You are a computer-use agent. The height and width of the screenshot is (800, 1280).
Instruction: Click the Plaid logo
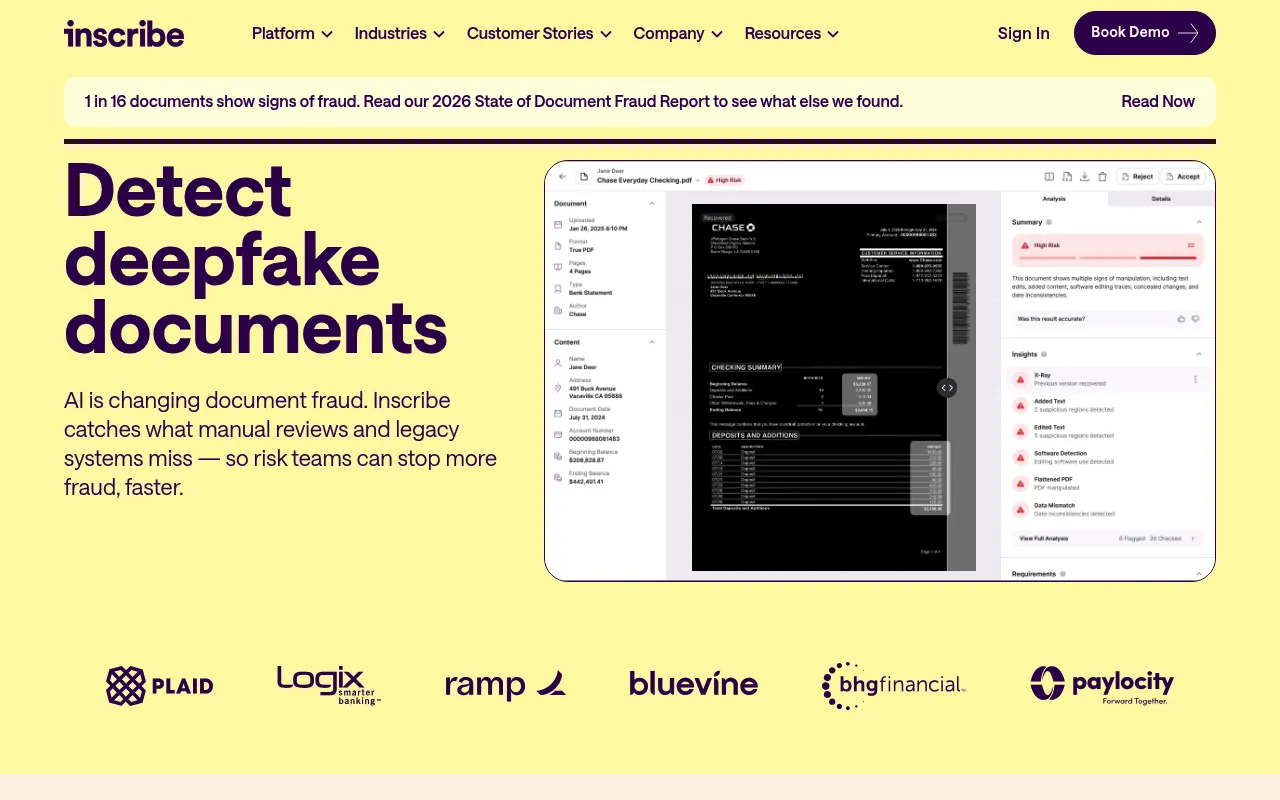tap(160, 686)
